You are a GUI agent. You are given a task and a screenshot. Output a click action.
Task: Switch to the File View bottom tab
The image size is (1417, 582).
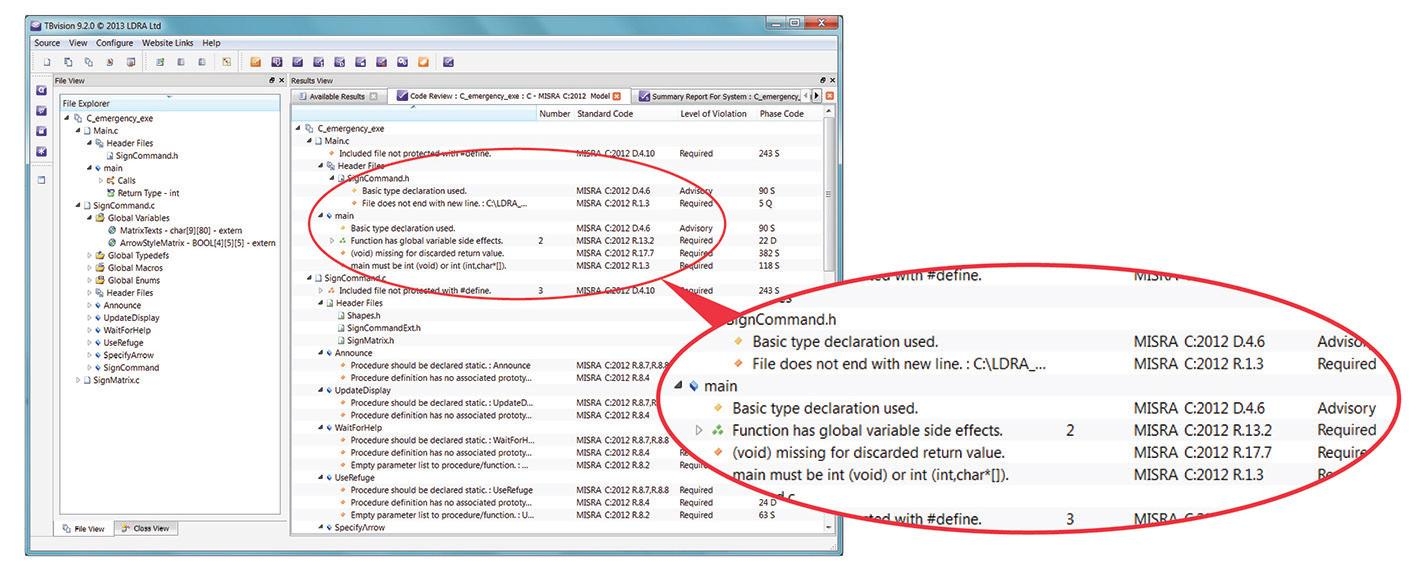click(x=83, y=529)
